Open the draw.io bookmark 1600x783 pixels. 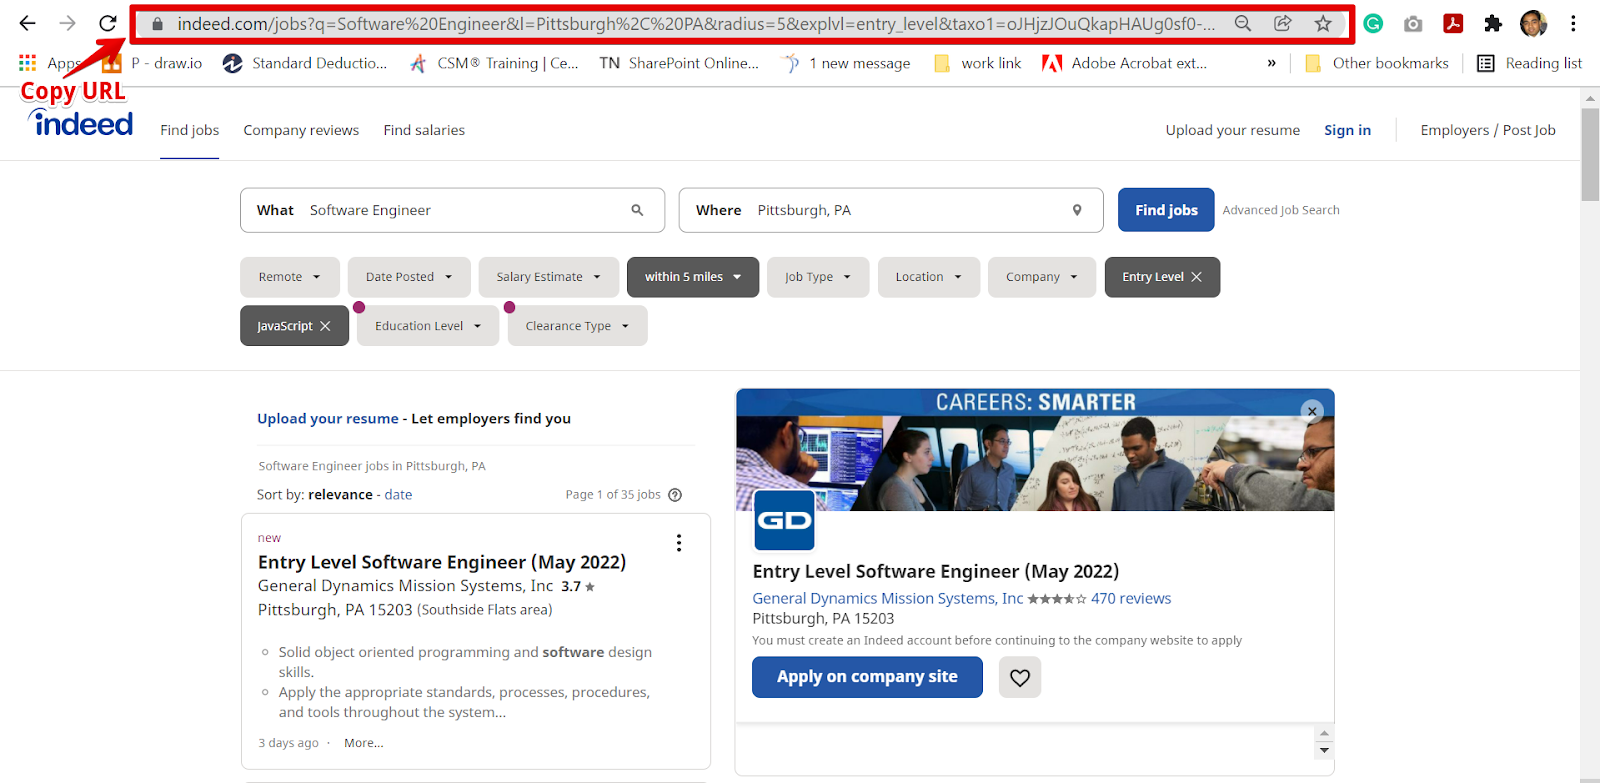(x=153, y=63)
